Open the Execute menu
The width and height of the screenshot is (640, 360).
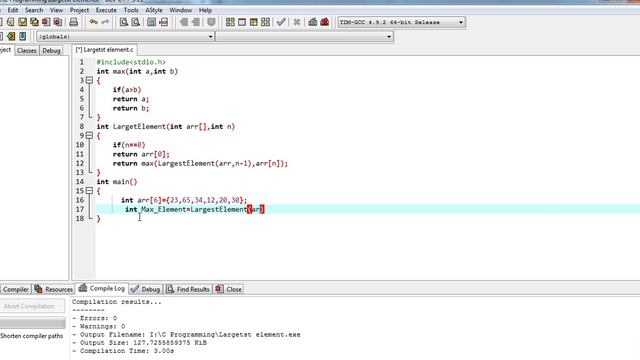pos(106,10)
